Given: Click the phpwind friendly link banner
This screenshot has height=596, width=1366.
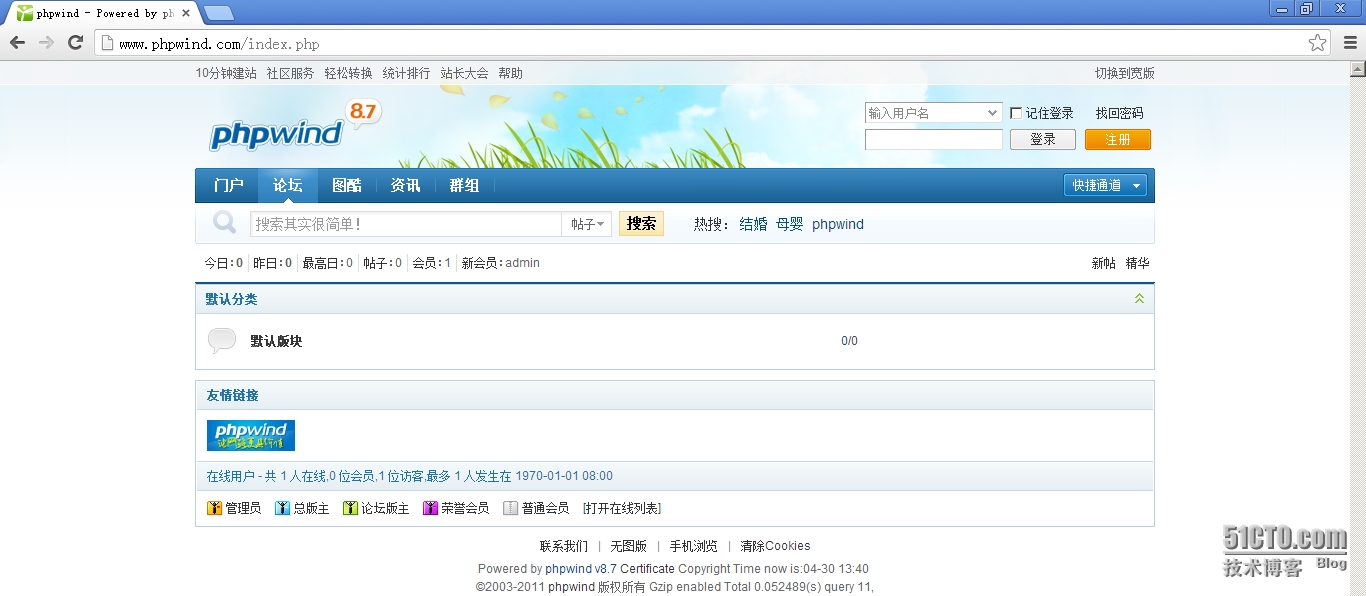Looking at the screenshot, I should tap(251, 435).
